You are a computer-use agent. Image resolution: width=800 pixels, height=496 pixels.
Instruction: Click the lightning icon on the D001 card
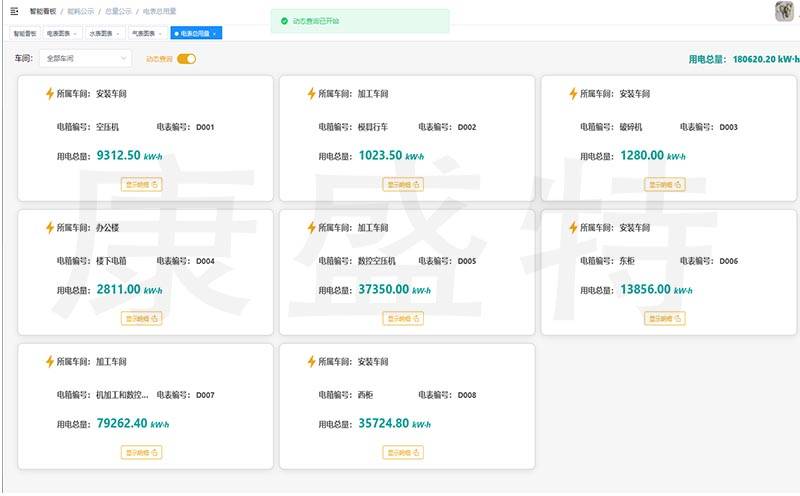click(49, 93)
